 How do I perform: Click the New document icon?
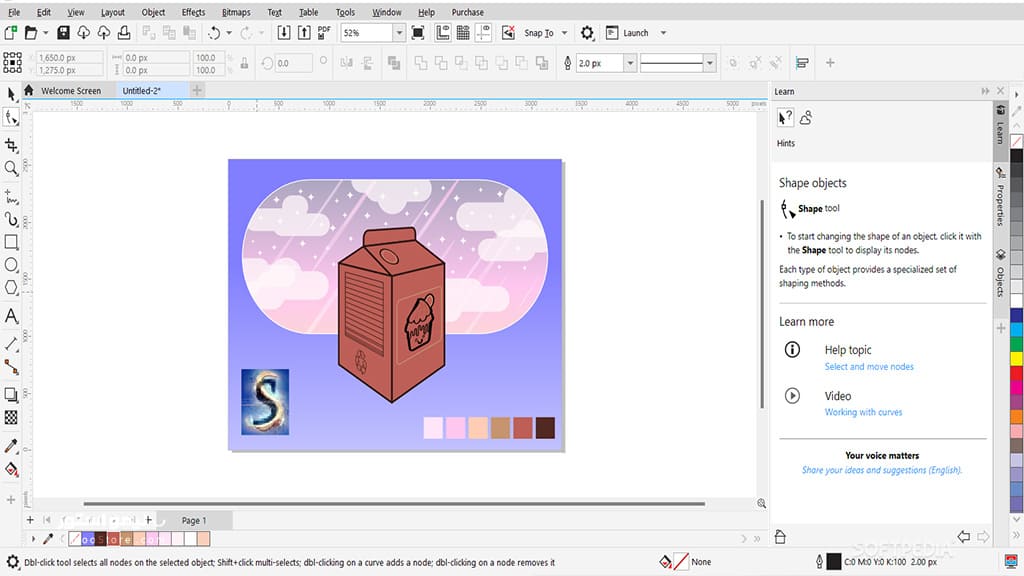(x=11, y=33)
